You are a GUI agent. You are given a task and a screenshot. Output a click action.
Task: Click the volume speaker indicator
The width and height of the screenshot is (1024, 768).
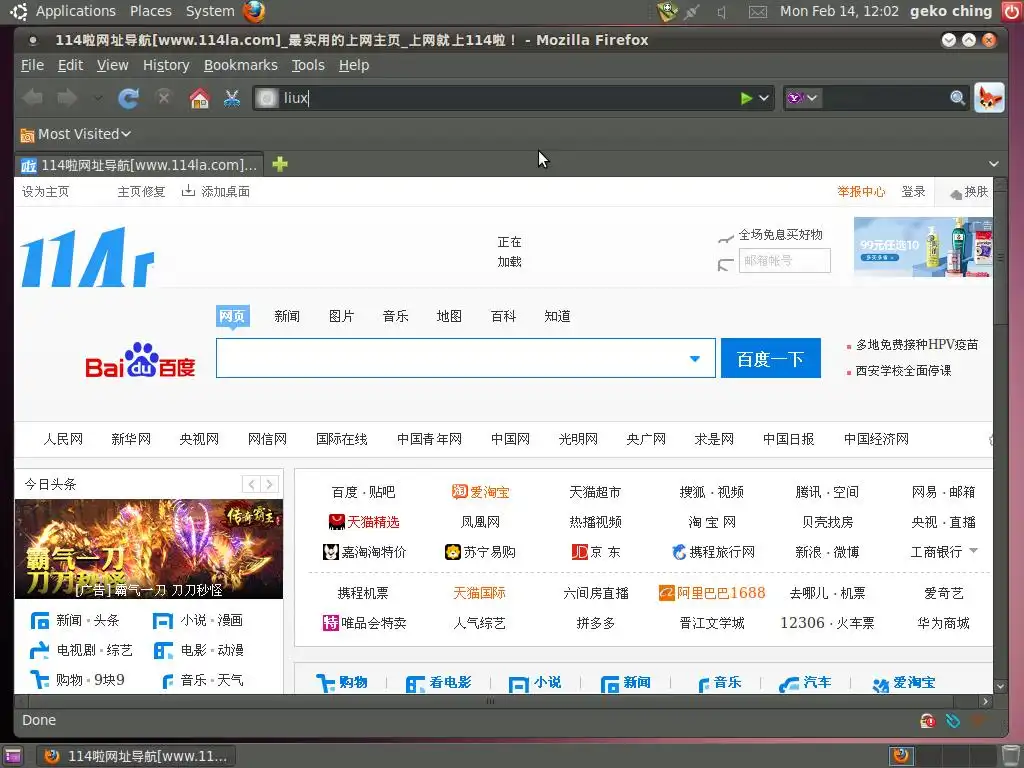coord(722,12)
